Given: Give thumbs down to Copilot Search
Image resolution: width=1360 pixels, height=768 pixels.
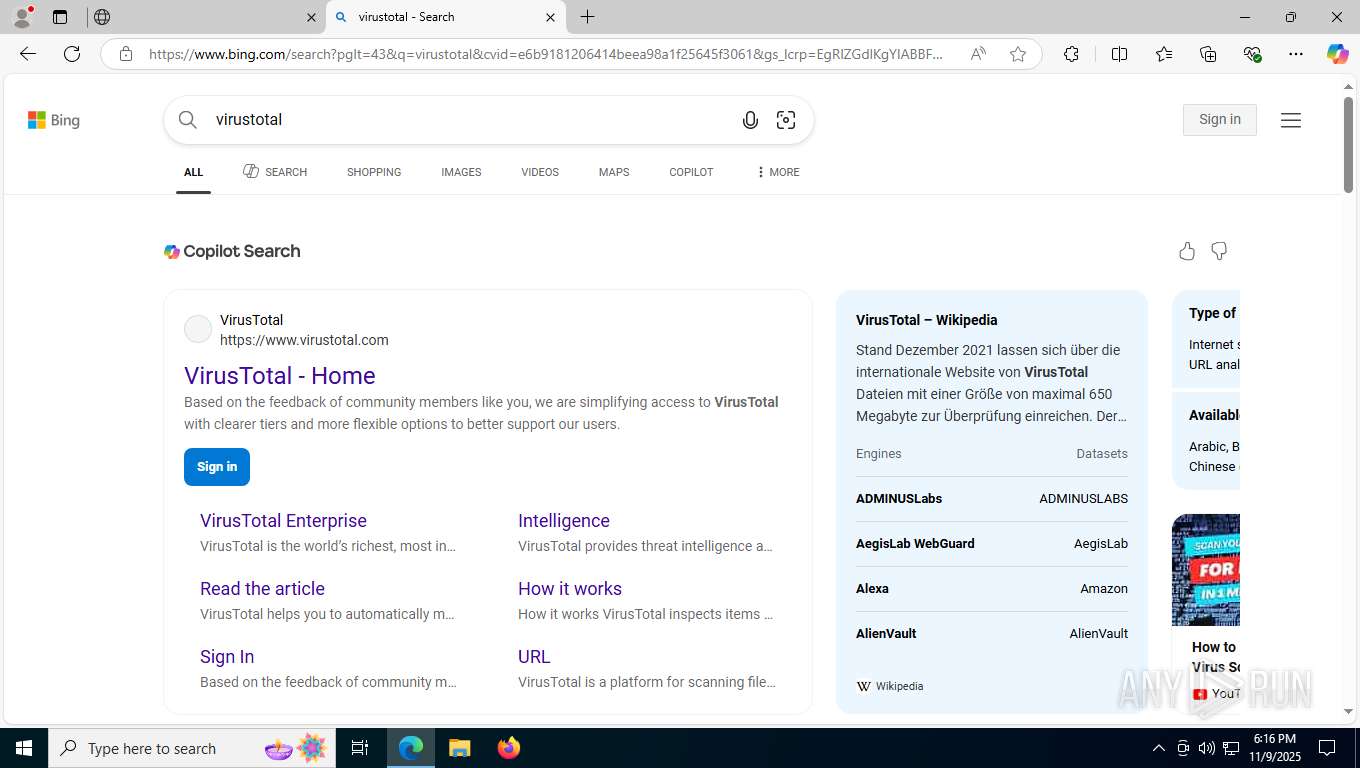Looking at the screenshot, I should [1219, 251].
